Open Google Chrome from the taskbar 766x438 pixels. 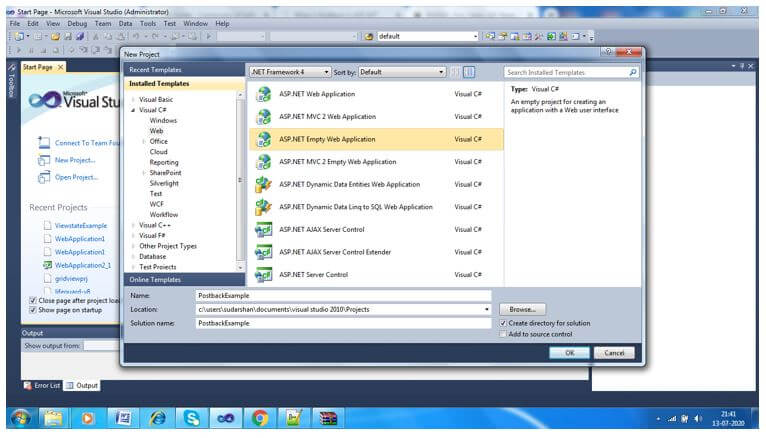click(x=260, y=418)
